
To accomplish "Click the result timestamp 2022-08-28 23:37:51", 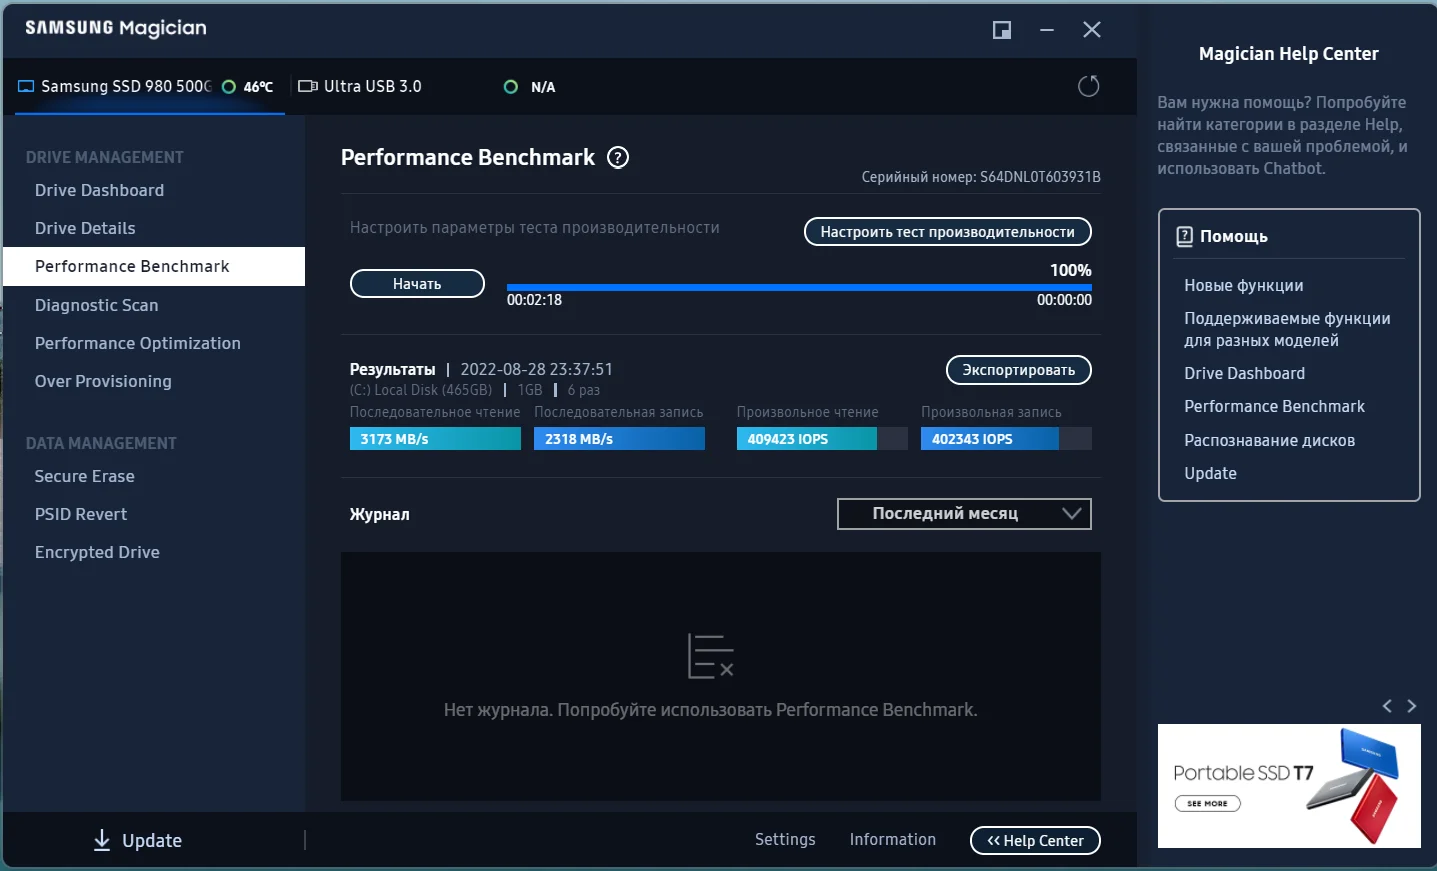I will [536, 369].
